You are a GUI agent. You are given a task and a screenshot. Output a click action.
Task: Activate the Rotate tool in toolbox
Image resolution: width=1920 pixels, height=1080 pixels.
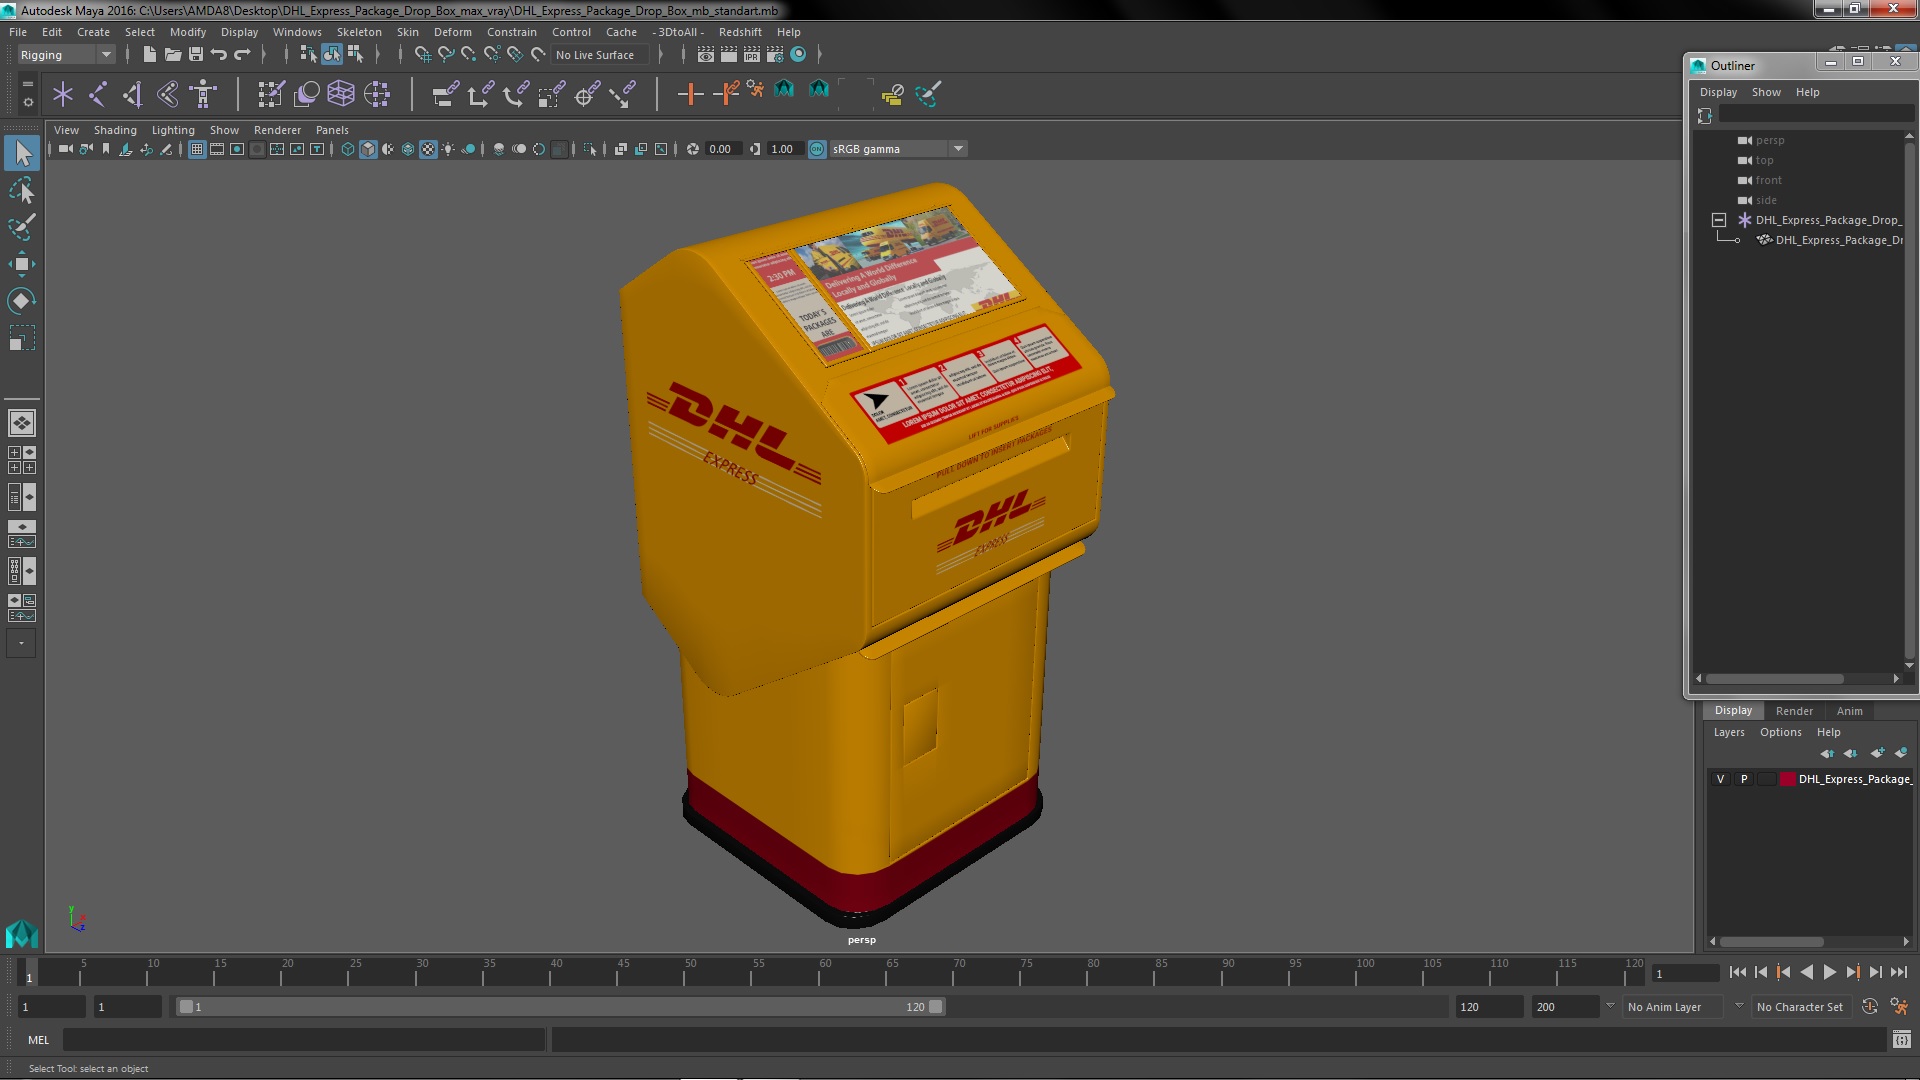pos(21,301)
